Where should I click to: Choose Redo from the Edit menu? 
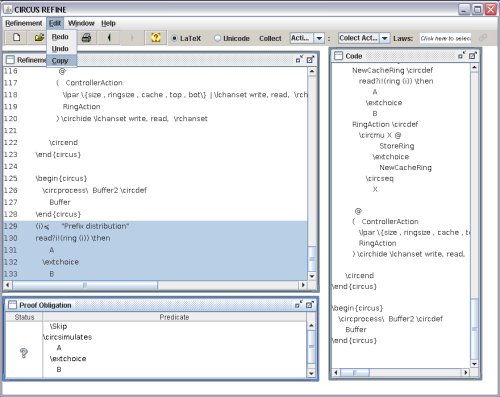tap(62, 37)
